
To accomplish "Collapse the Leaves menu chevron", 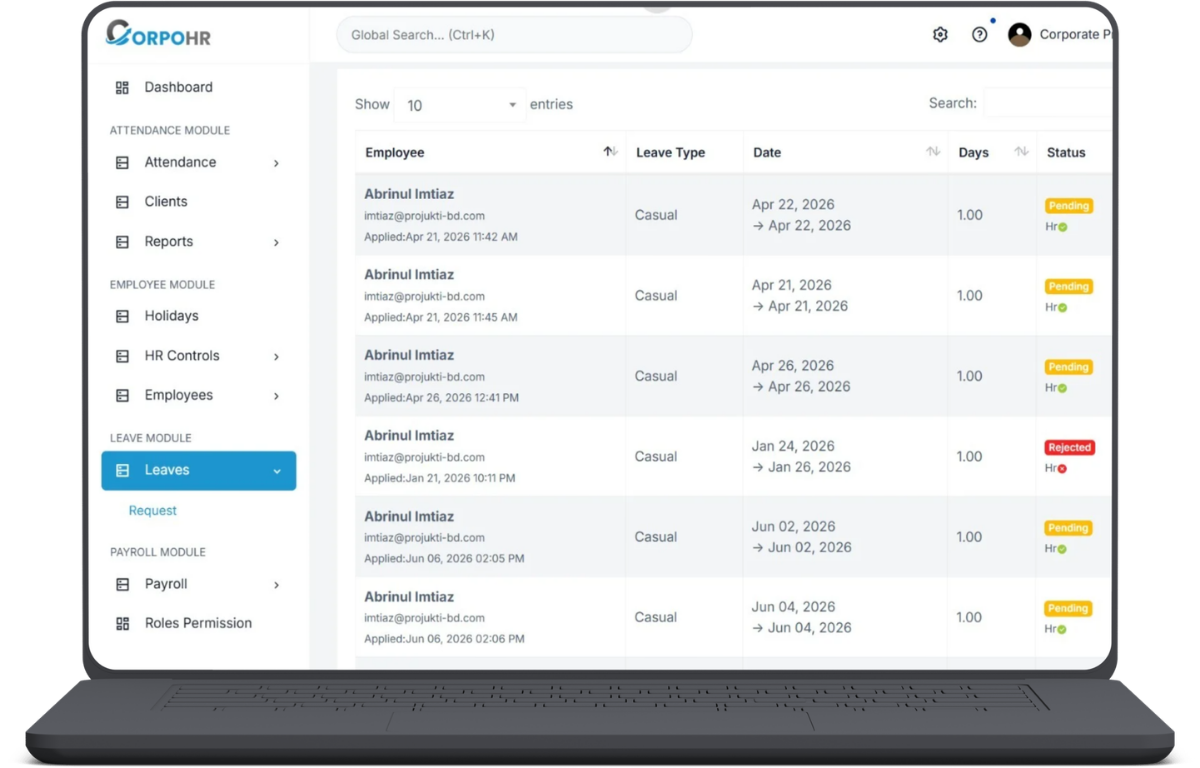I will pyautogui.click(x=277, y=471).
